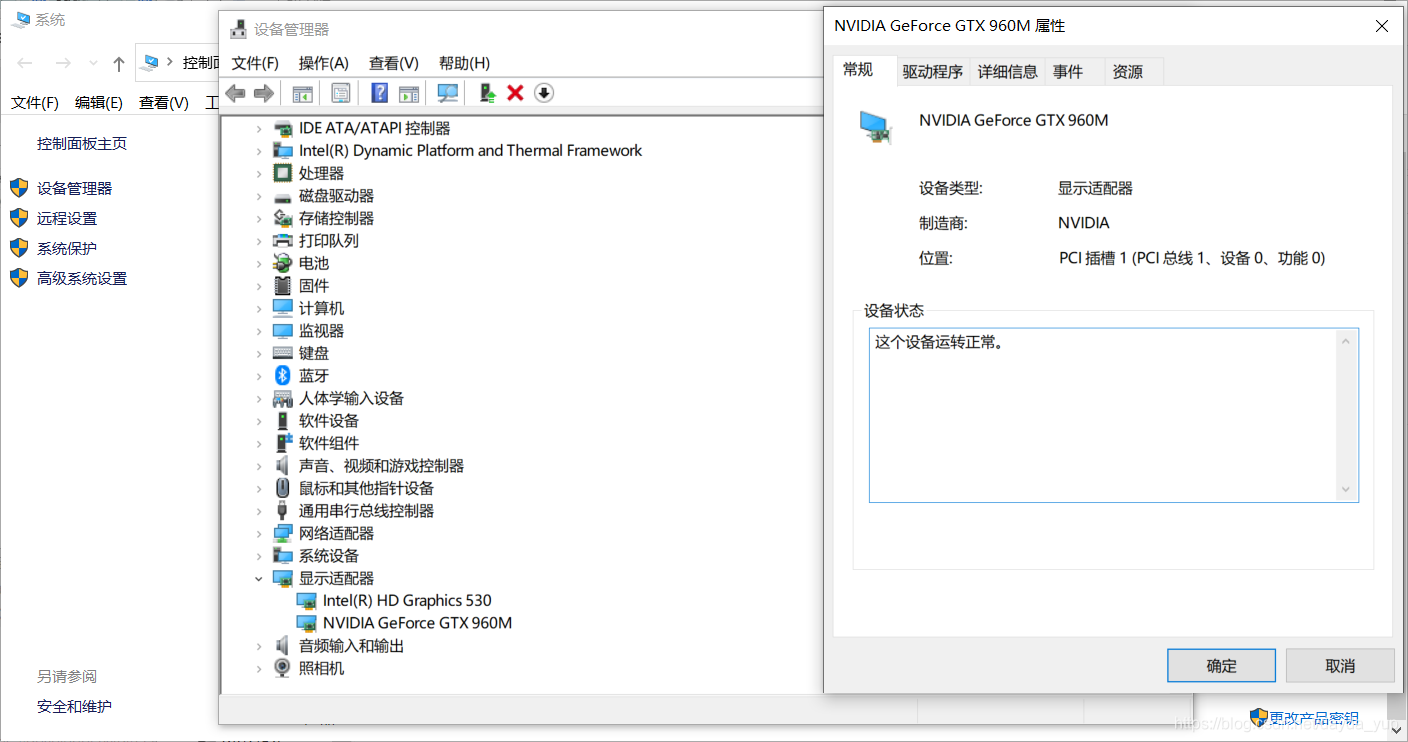
Task: Click the Disable device down-arrow icon
Action: click(x=544, y=93)
